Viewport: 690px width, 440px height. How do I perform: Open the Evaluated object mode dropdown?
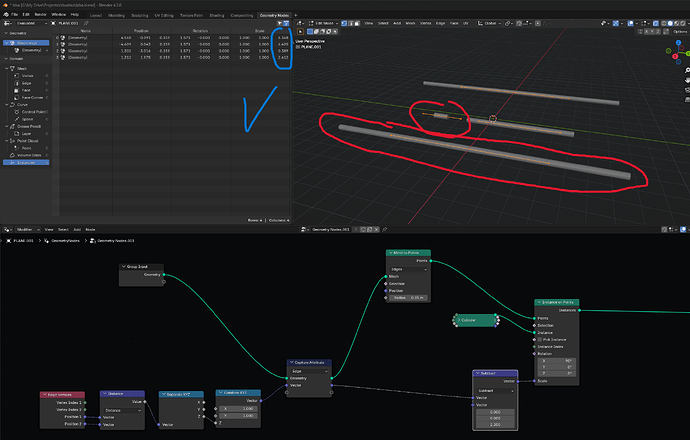click(32, 23)
